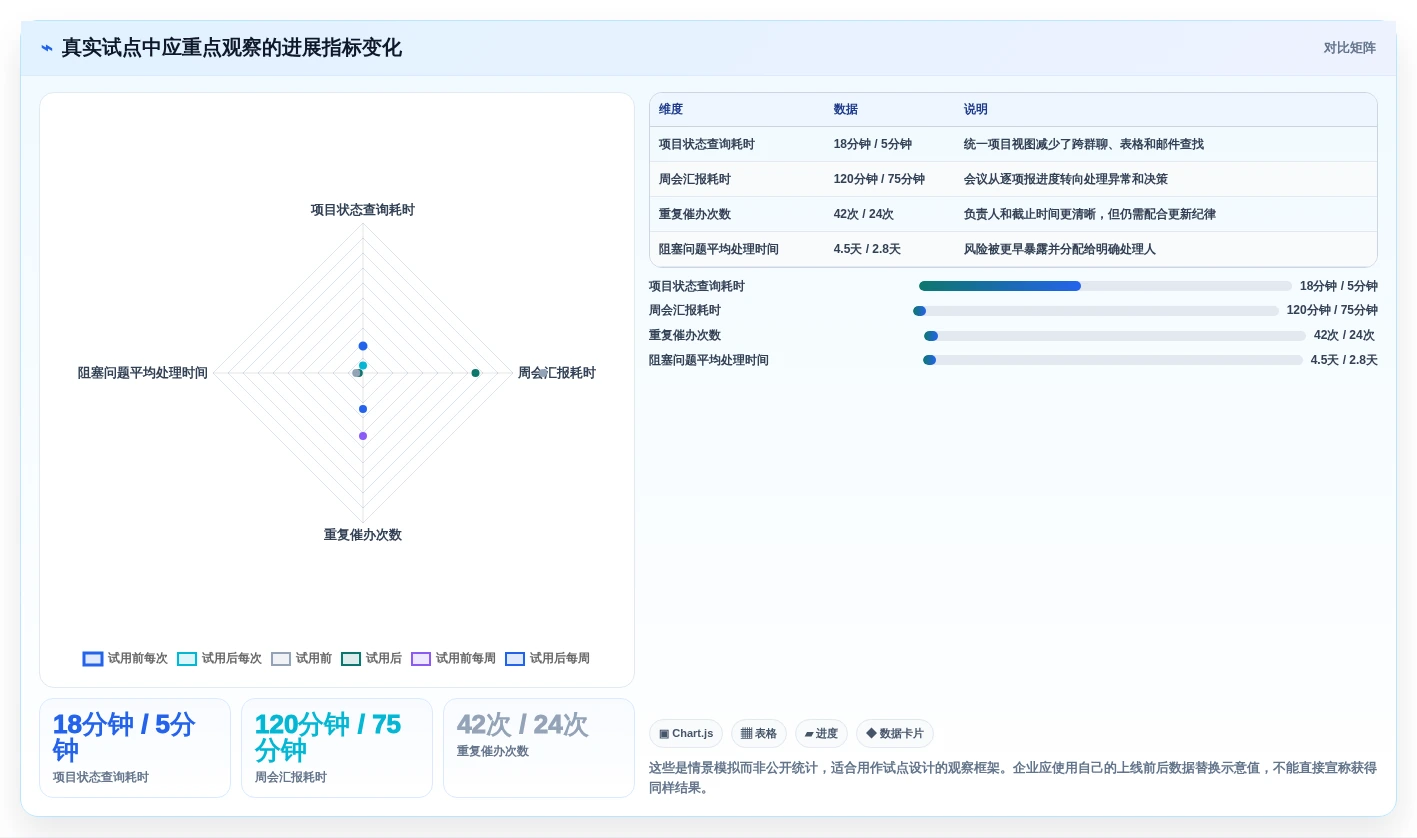Click the 周会汇报耗时 progress bar

(1095, 311)
